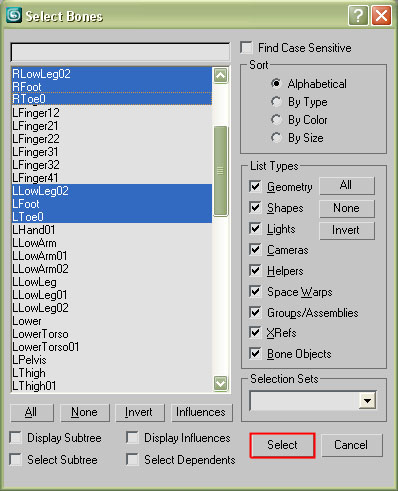This screenshot has width=398, height=491.
Task: Select RFoot in the list
Action: point(112,86)
